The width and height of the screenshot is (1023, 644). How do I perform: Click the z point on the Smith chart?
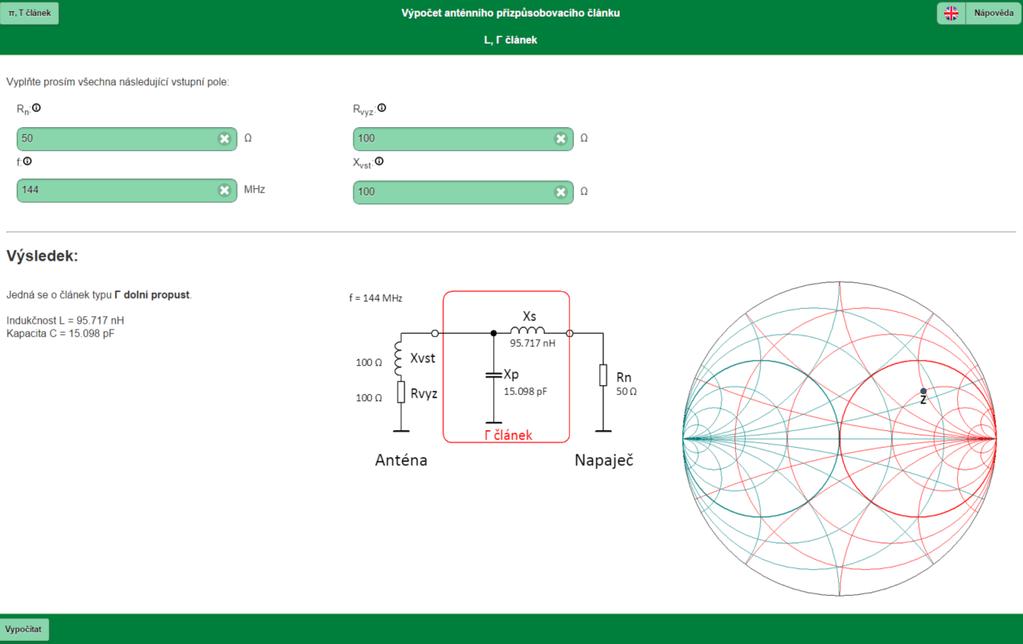click(x=923, y=391)
